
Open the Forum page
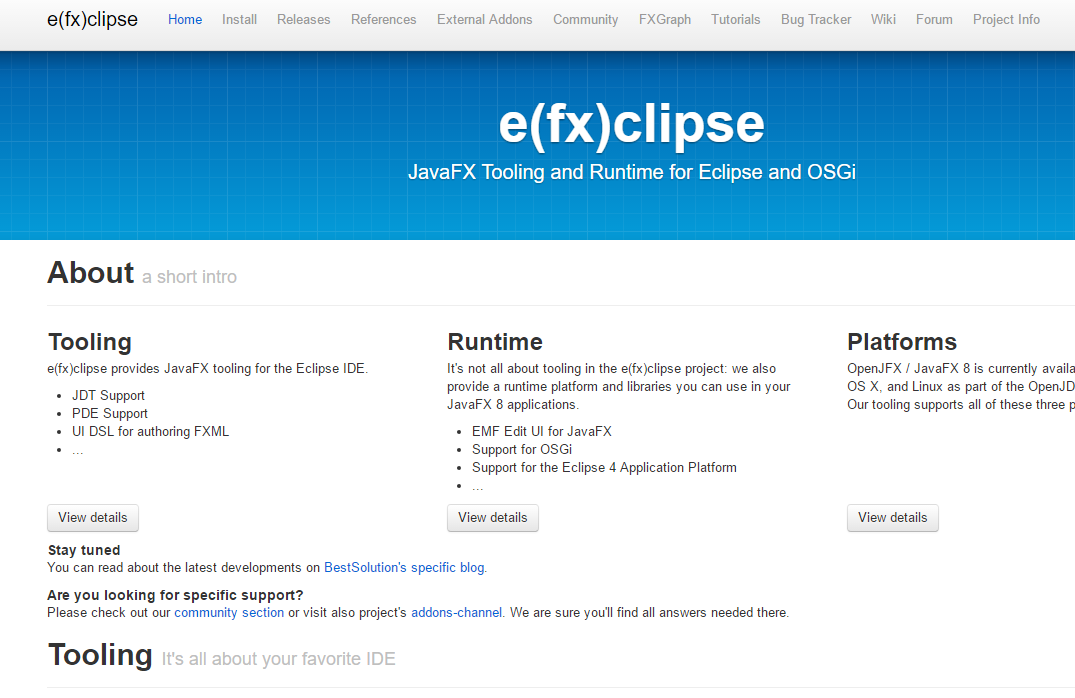[934, 19]
